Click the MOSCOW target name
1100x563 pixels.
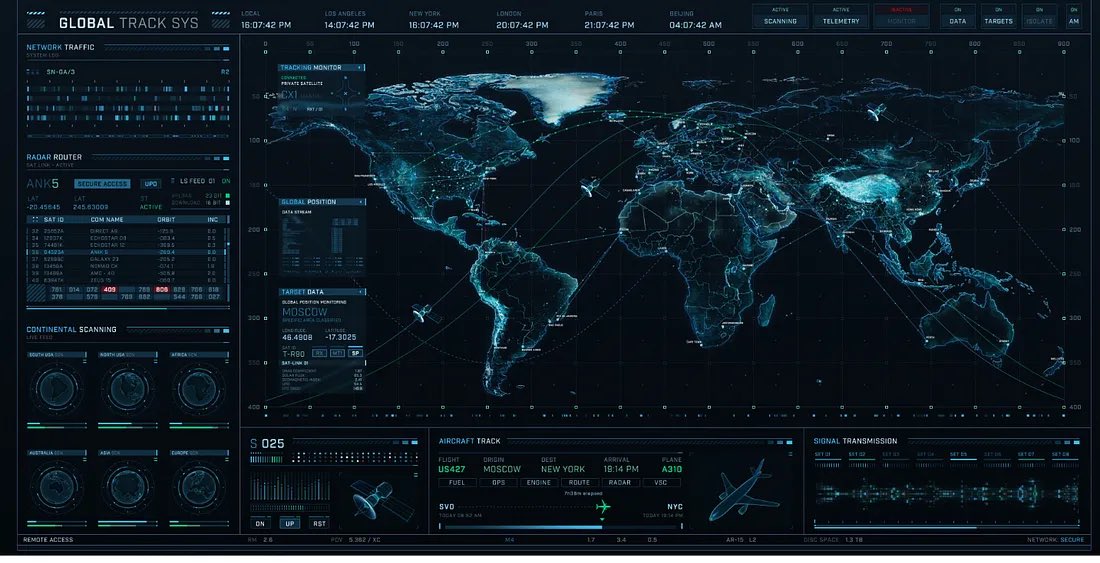point(304,311)
